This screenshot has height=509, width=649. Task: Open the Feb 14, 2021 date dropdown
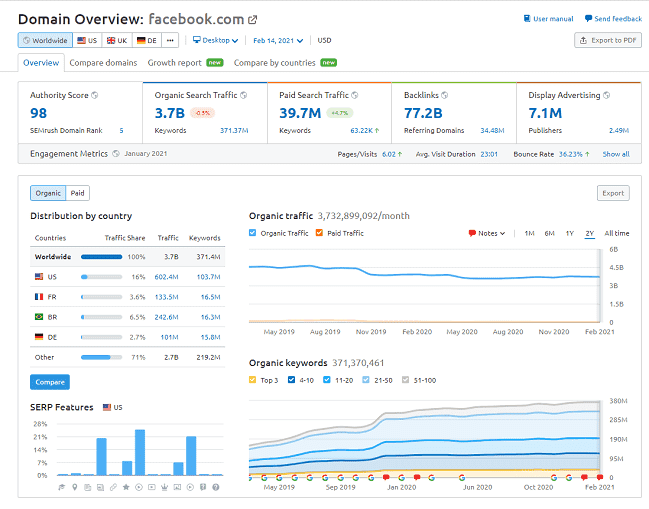[278, 41]
